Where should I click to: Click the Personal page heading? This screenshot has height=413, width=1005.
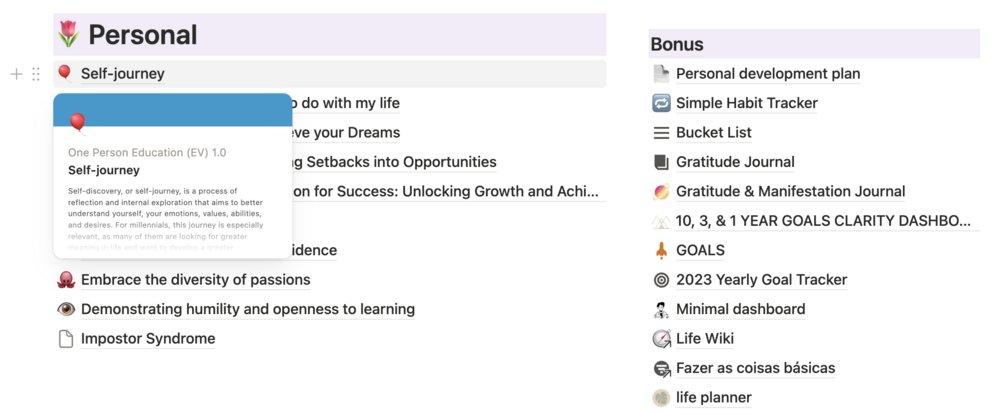pos(142,36)
